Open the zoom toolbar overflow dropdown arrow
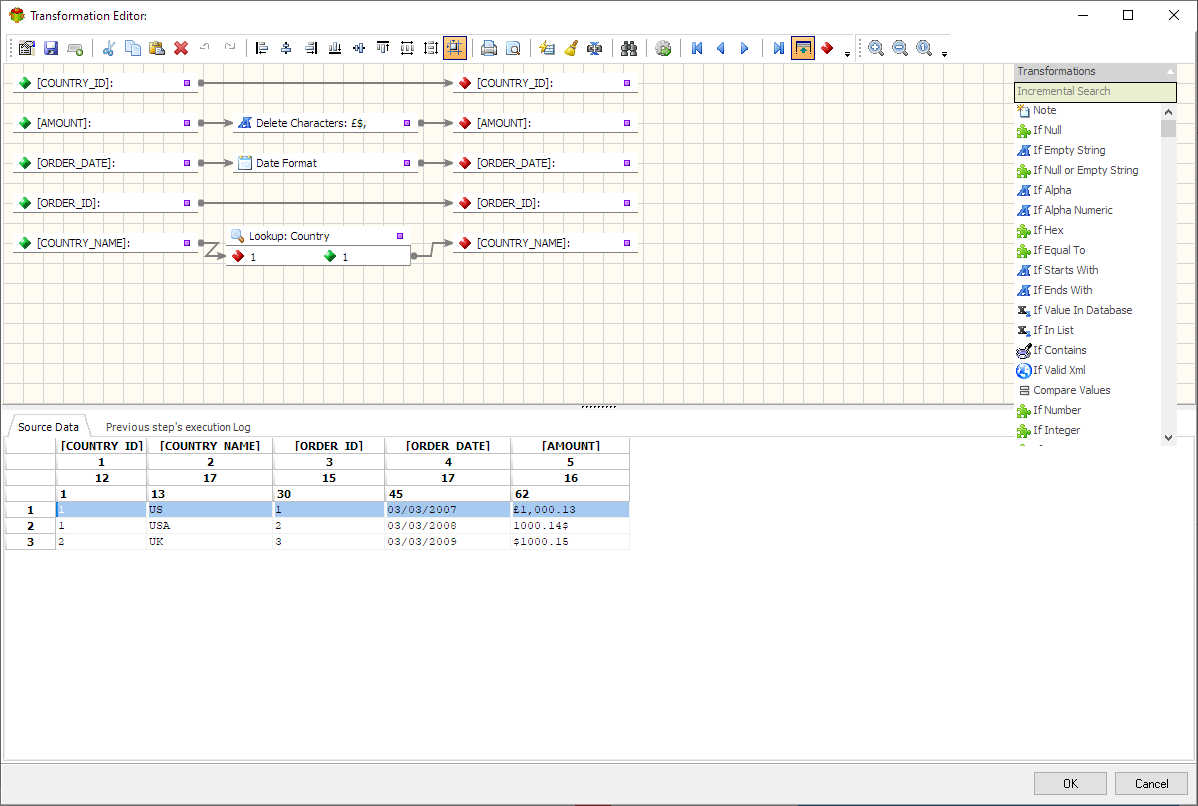 945,54
